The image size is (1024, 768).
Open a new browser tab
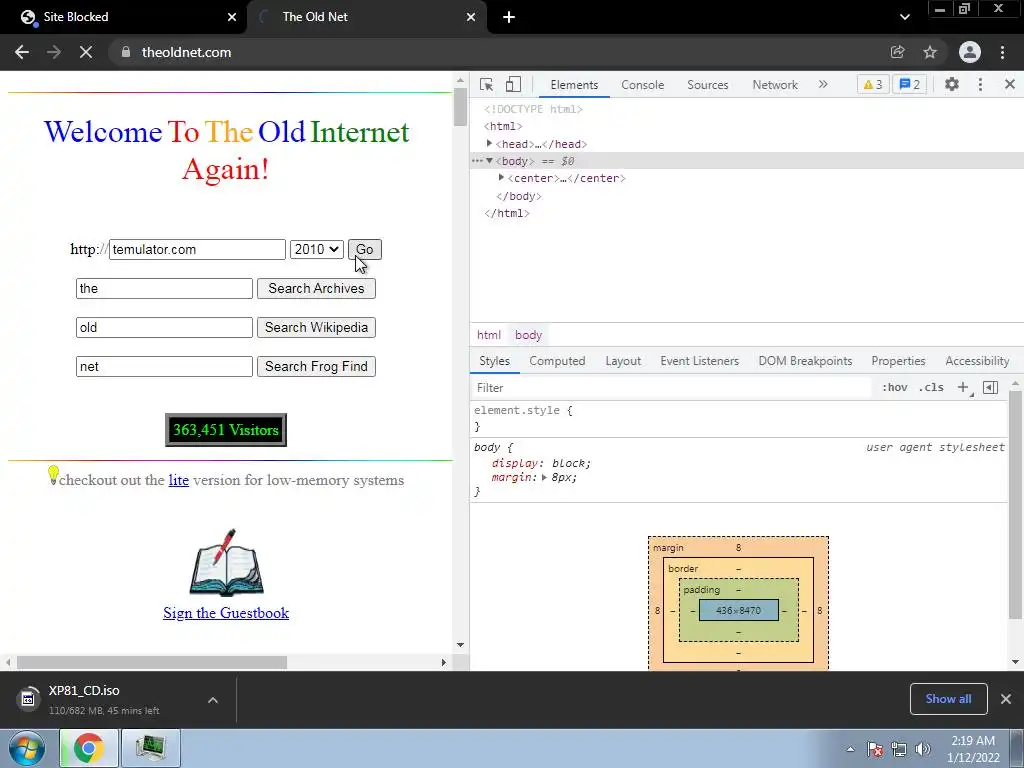[x=509, y=17]
